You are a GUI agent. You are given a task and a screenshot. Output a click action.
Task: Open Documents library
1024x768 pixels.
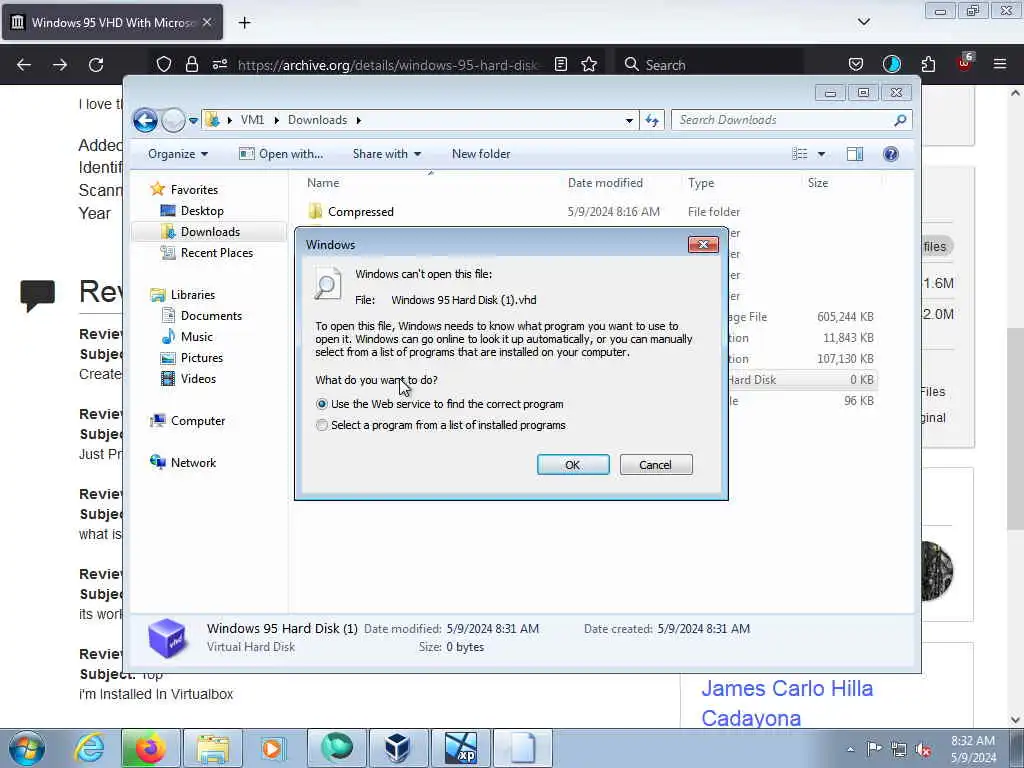211,315
